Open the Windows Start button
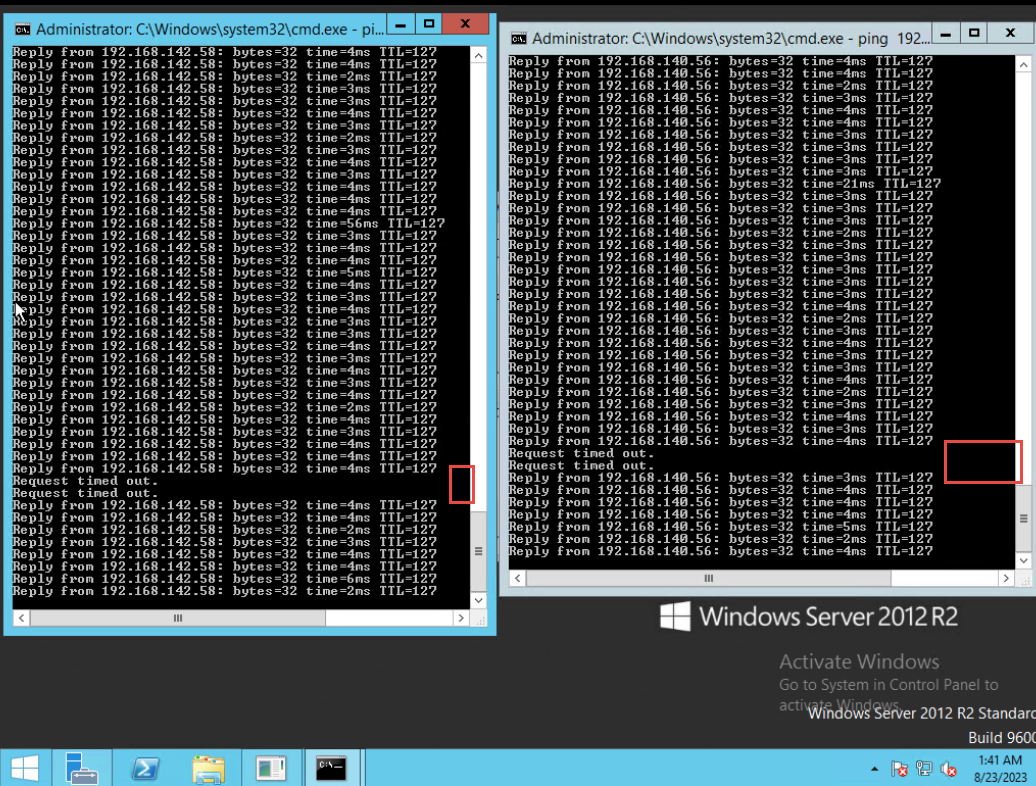 [24, 767]
